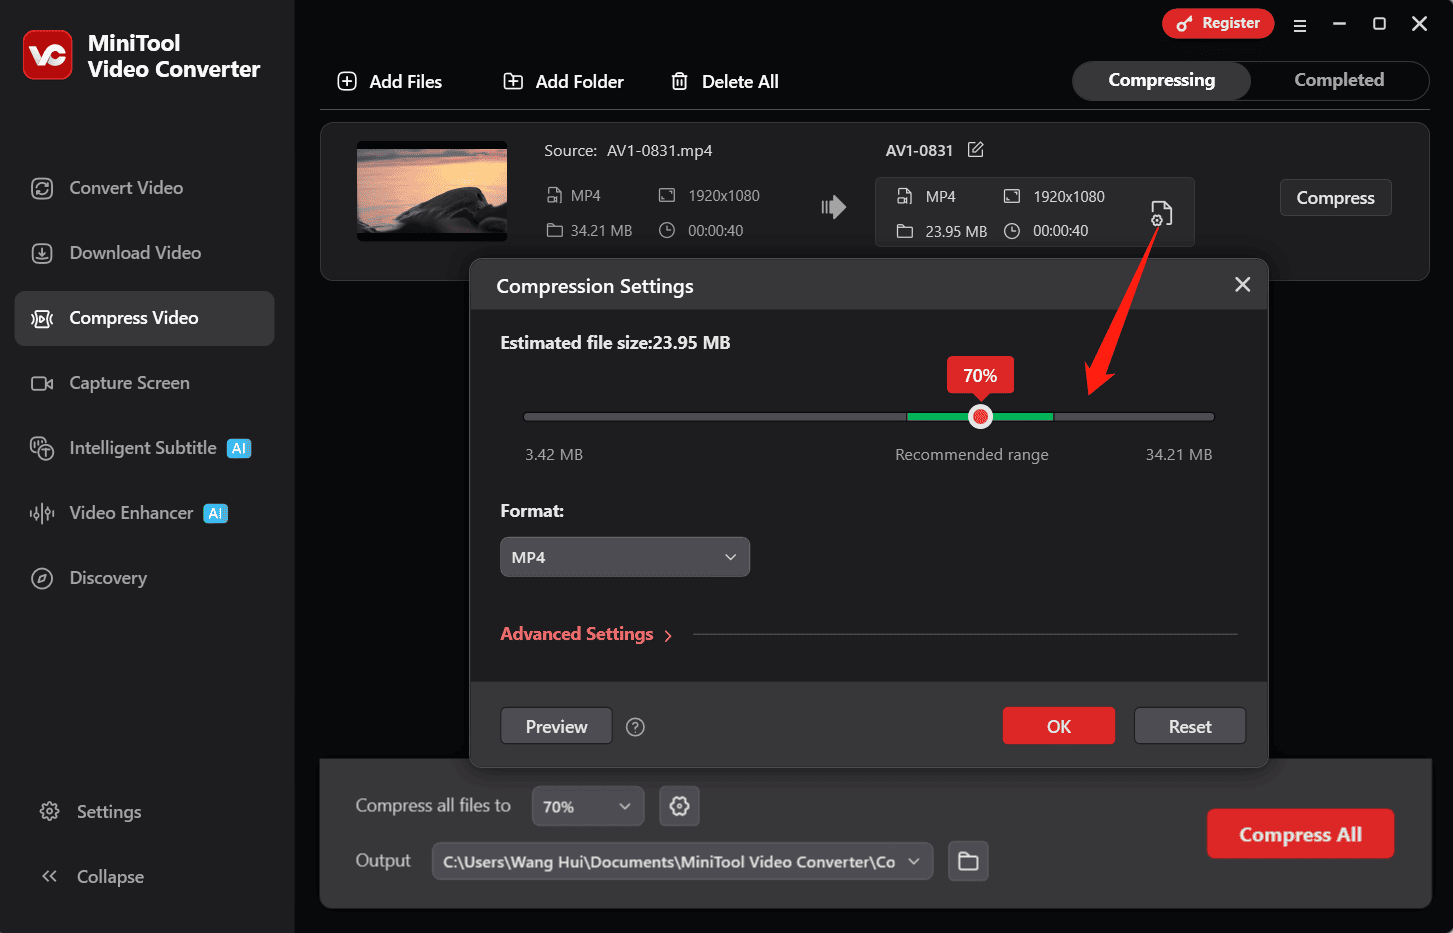1453x933 pixels.
Task: Click the source 1920x1080 resolution text
Action: tap(724, 196)
